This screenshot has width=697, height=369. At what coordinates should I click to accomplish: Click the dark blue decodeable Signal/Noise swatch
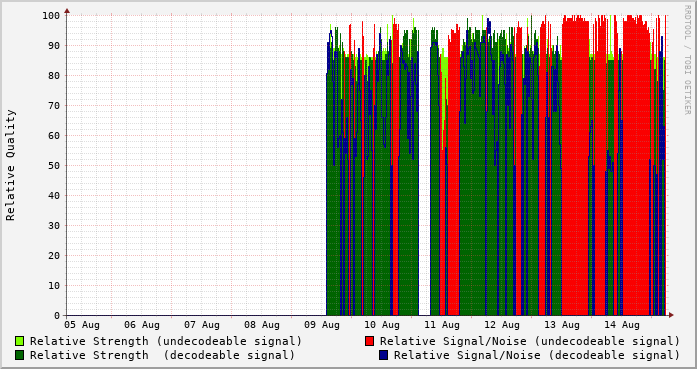click(x=383, y=355)
